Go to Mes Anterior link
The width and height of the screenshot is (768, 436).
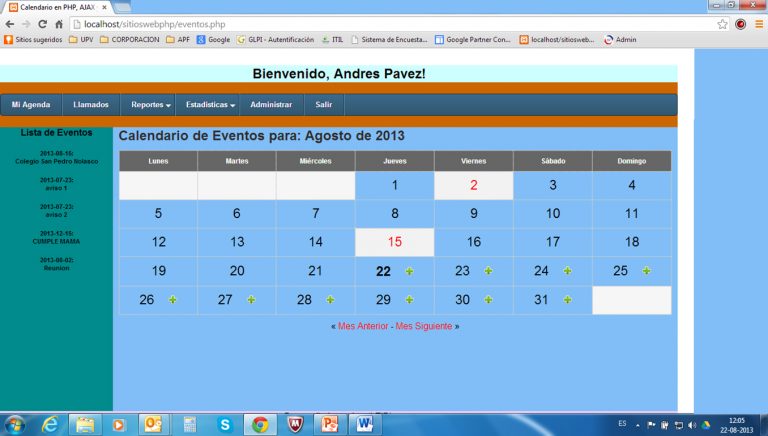tap(363, 326)
